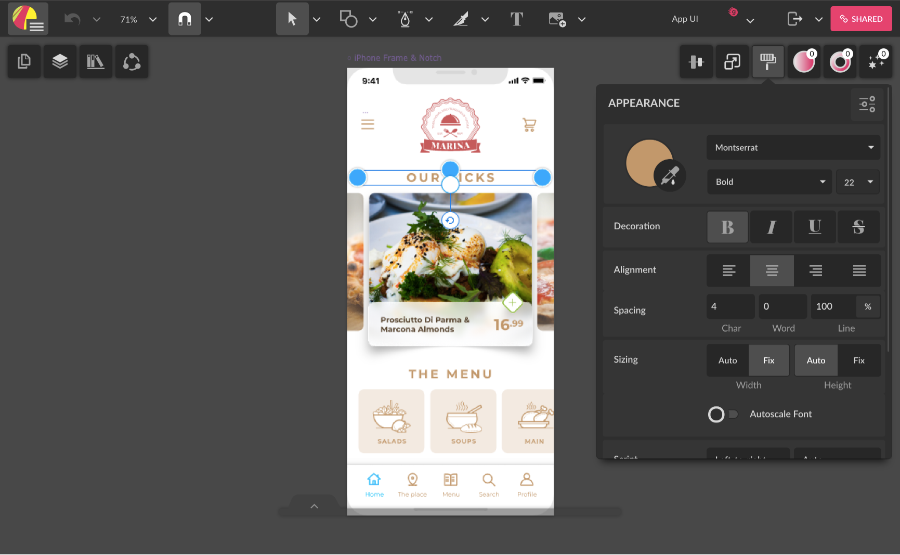Set width sizing to Auto
This screenshot has width=900, height=555.
click(x=727, y=360)
